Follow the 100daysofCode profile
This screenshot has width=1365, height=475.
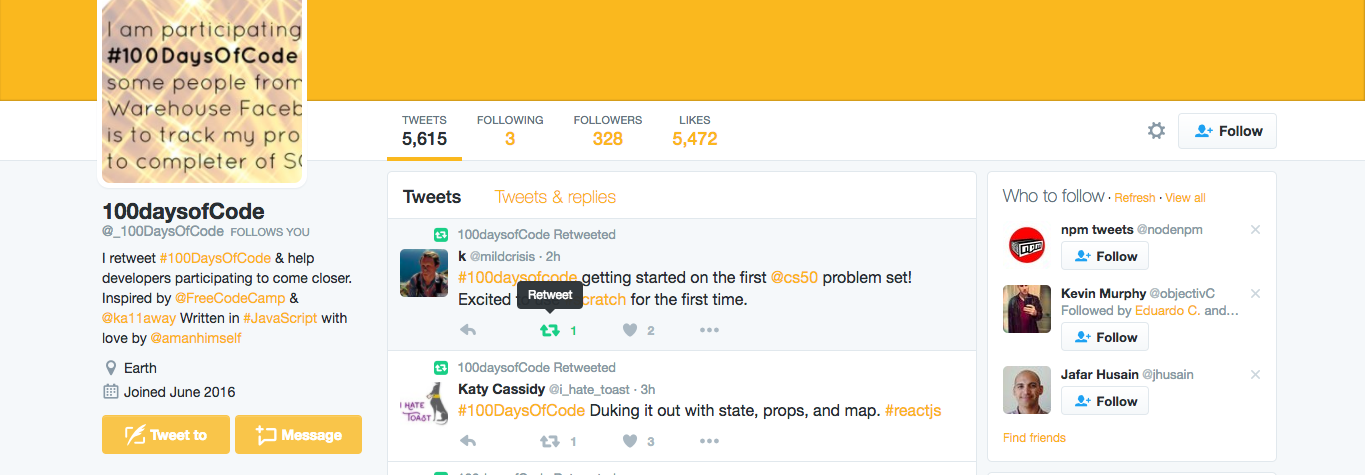click(x=1227, y=131)
